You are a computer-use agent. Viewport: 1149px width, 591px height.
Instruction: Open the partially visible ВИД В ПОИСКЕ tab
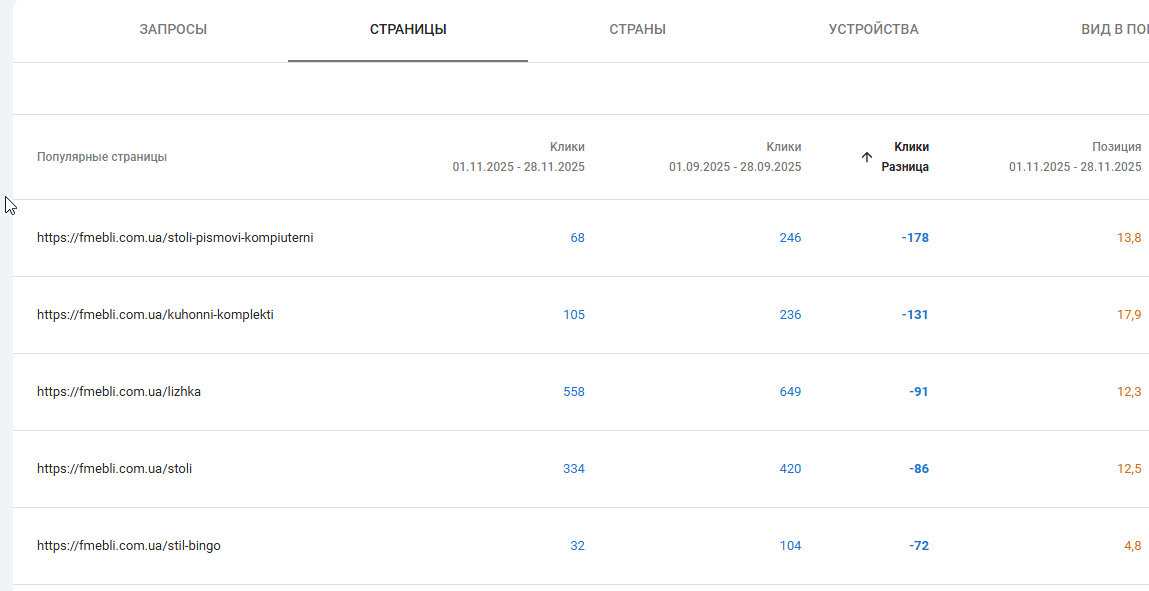1113,29
